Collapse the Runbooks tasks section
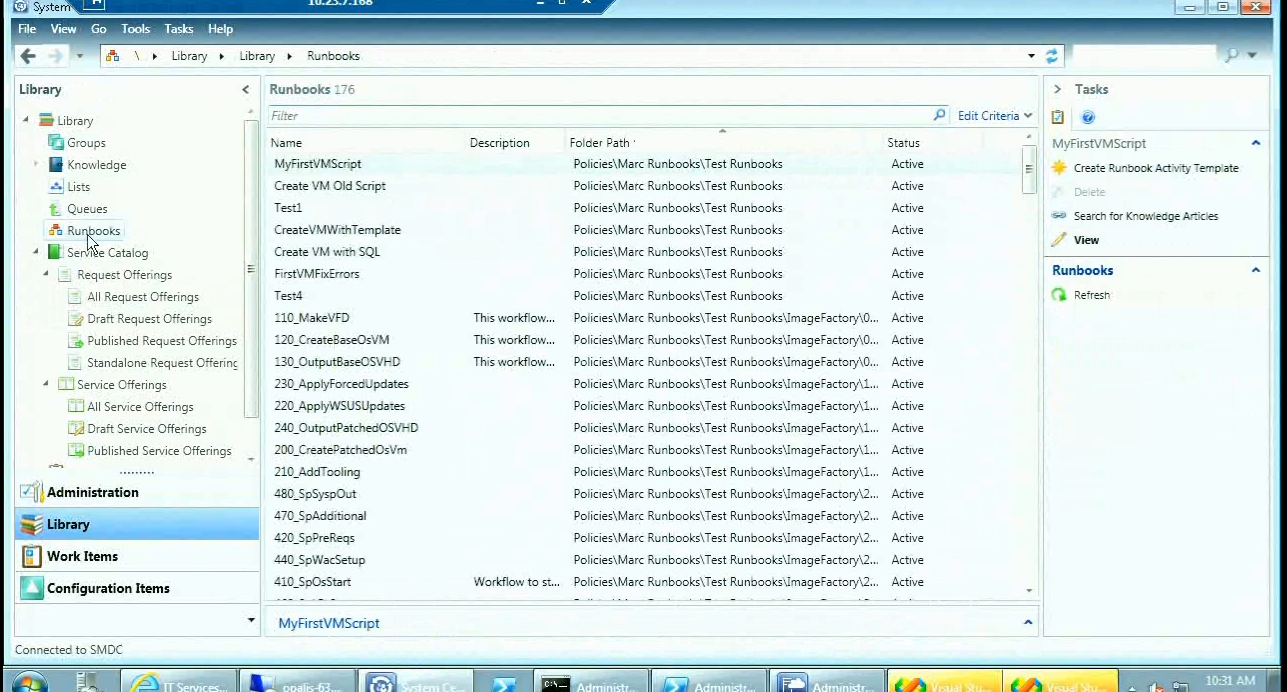Viewport: 1287px width, 692px height. click(x=1256, y=270)
